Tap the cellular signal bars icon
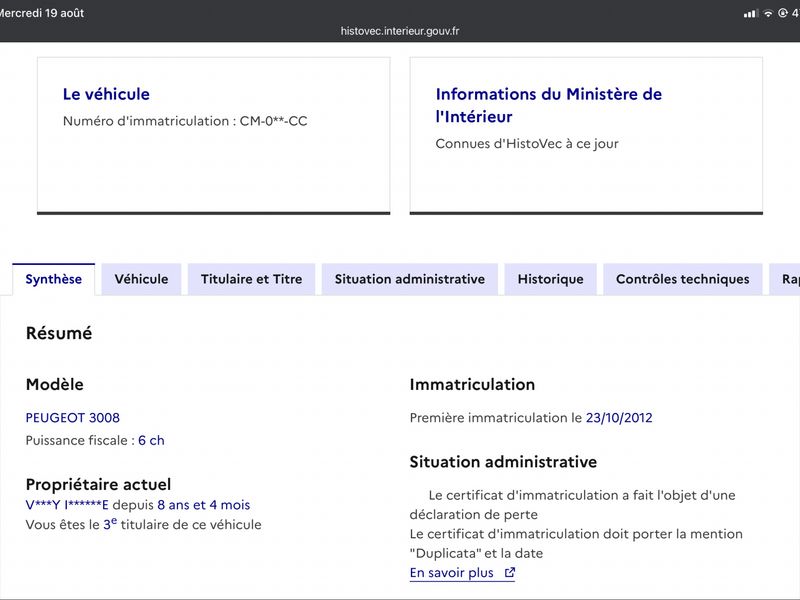 [x=751, y=14]
